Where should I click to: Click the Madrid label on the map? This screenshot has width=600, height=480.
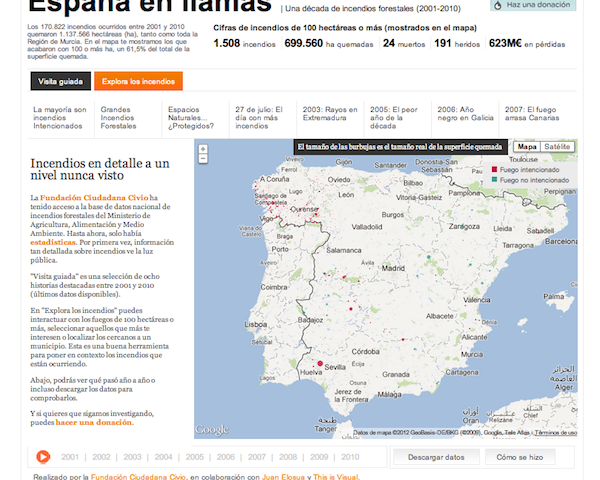point(393,268)
